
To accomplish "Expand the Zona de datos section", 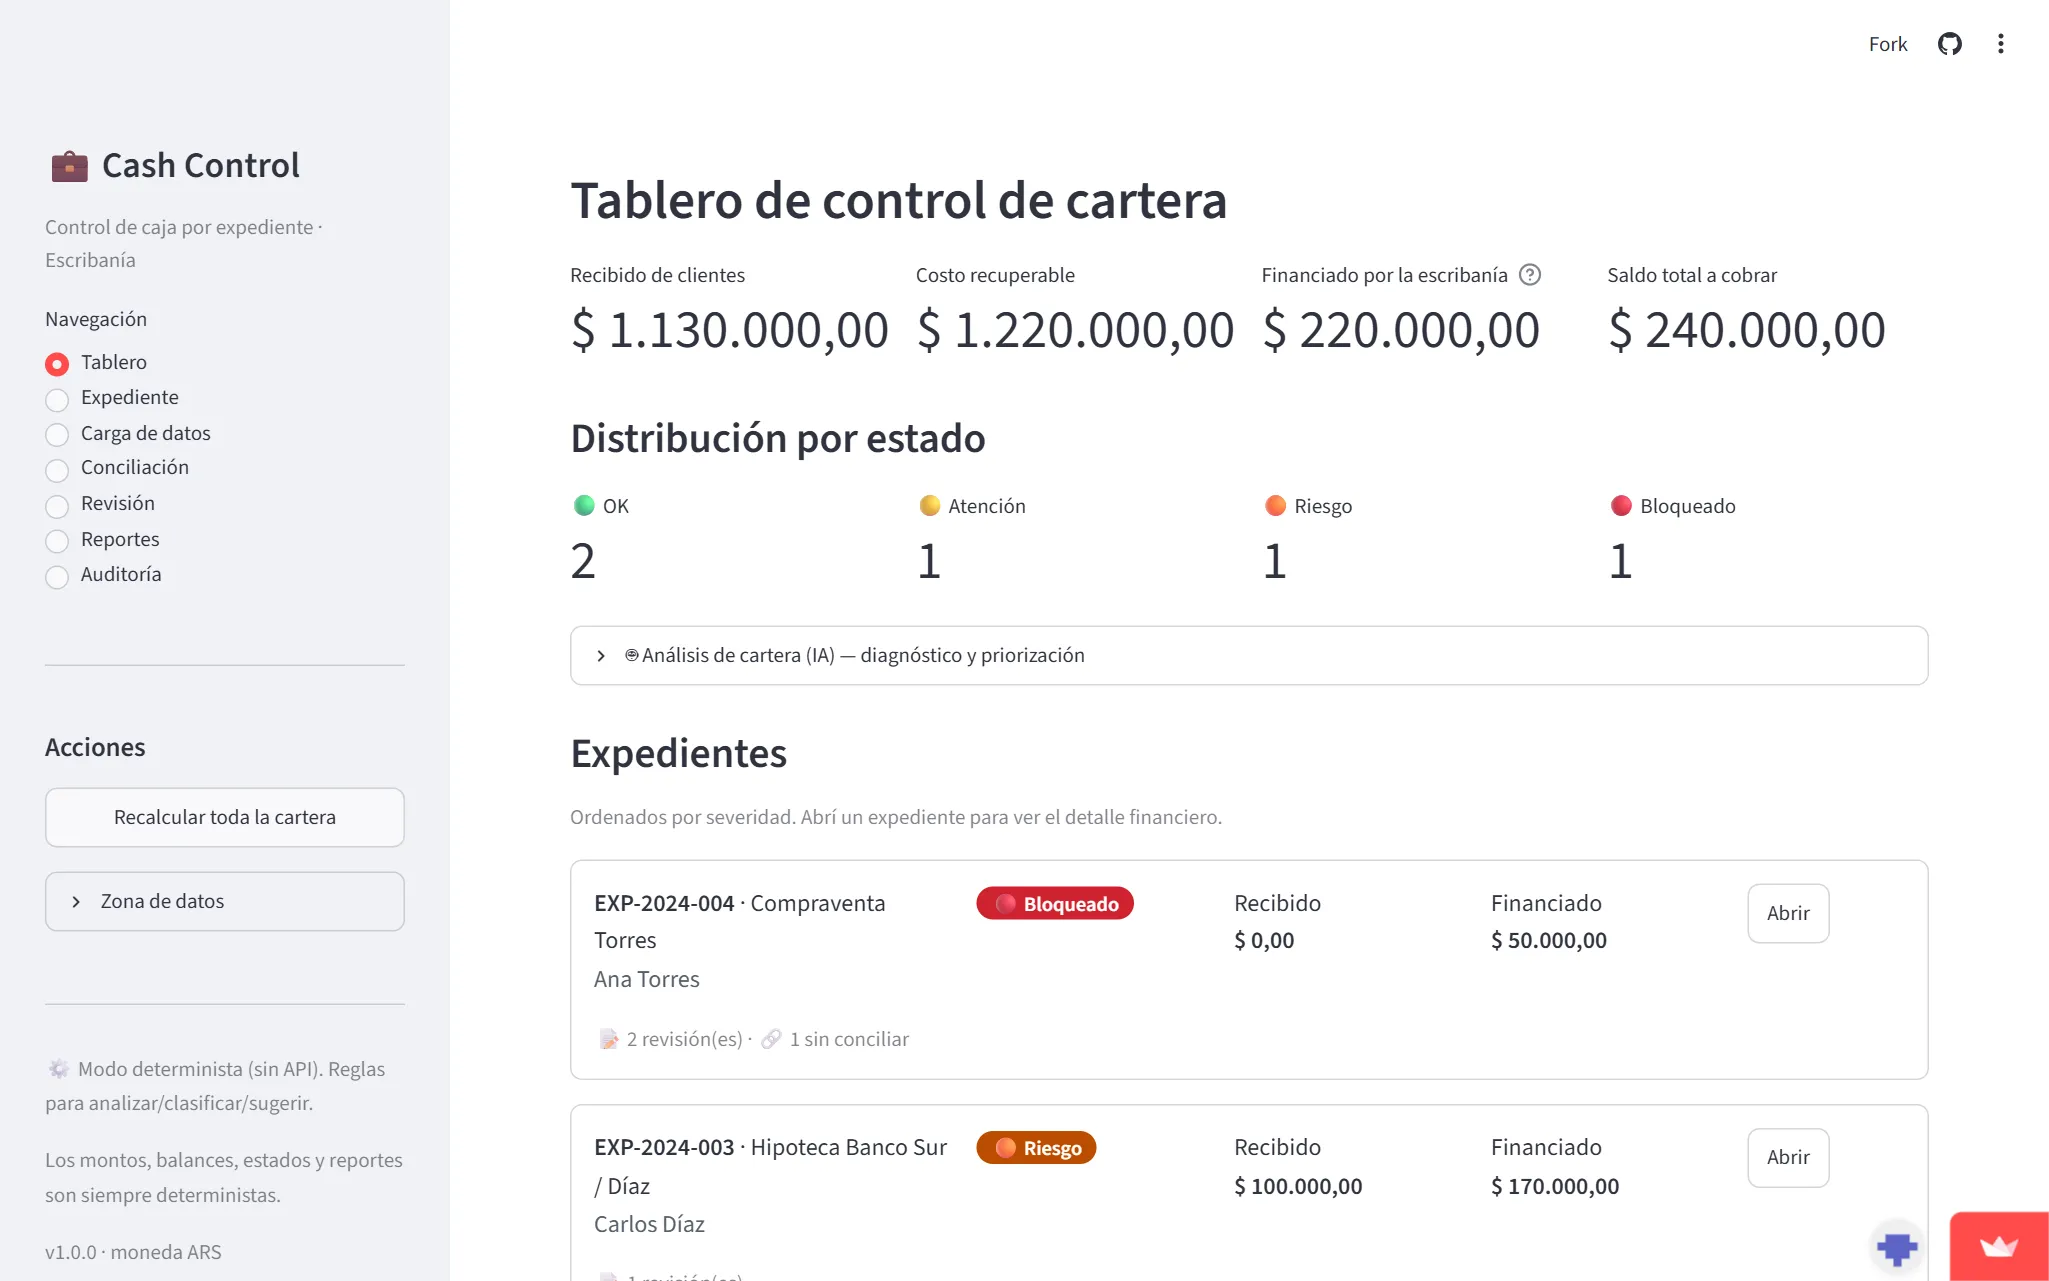I will coord(224,902).
